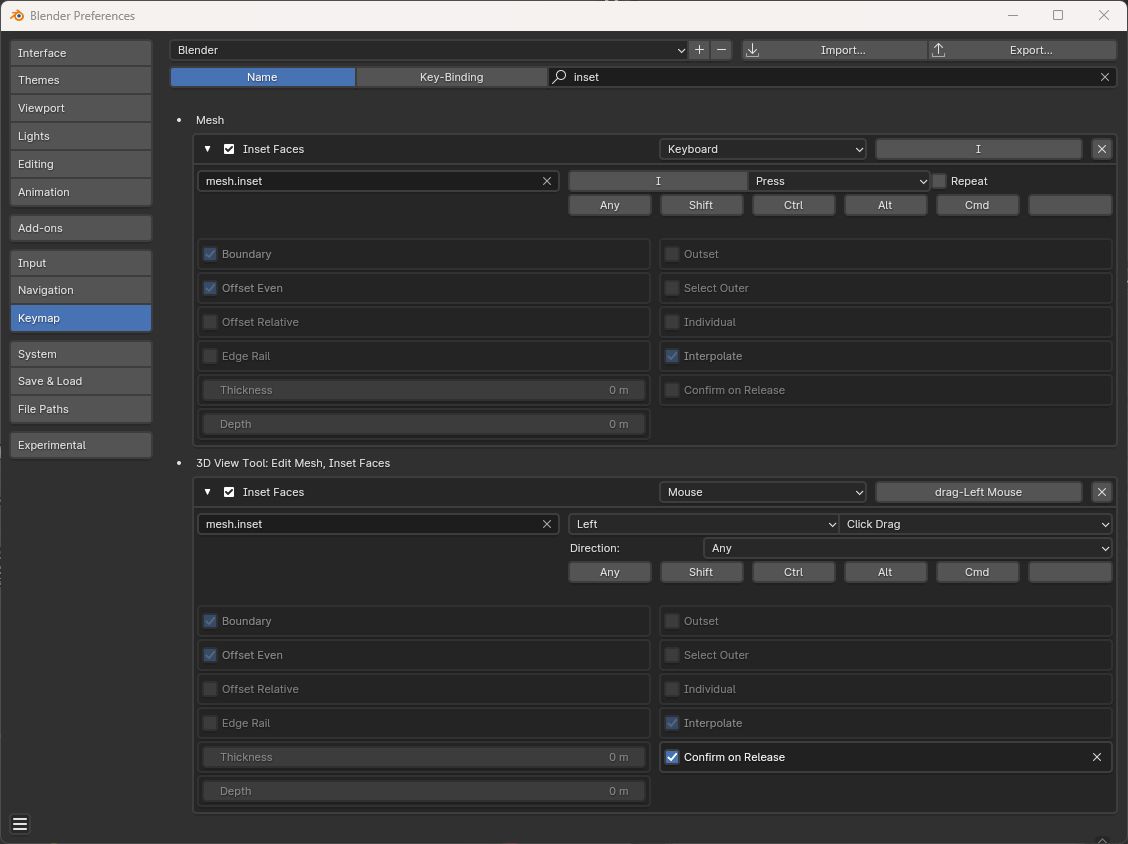1128x844 pixels.
Task: Enable Select Outer in Mesh Inset Faces
Action: pos(672,288)
